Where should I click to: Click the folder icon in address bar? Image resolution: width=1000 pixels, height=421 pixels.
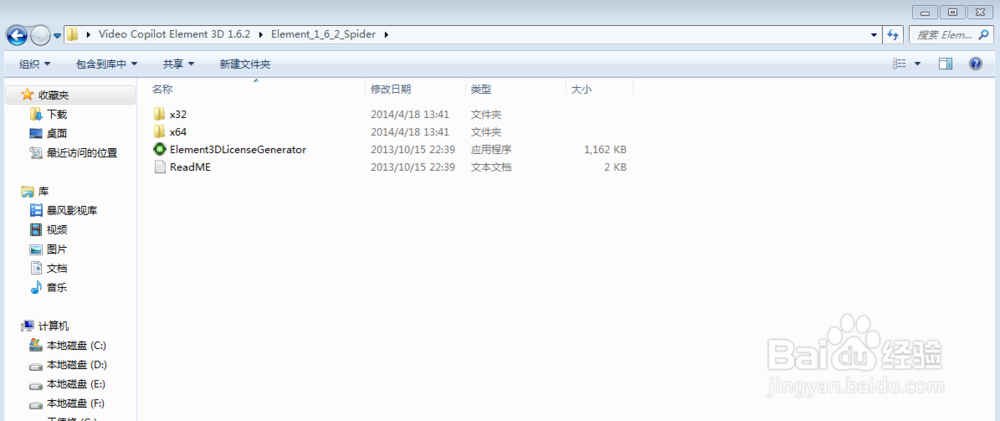tap(73, 34)
